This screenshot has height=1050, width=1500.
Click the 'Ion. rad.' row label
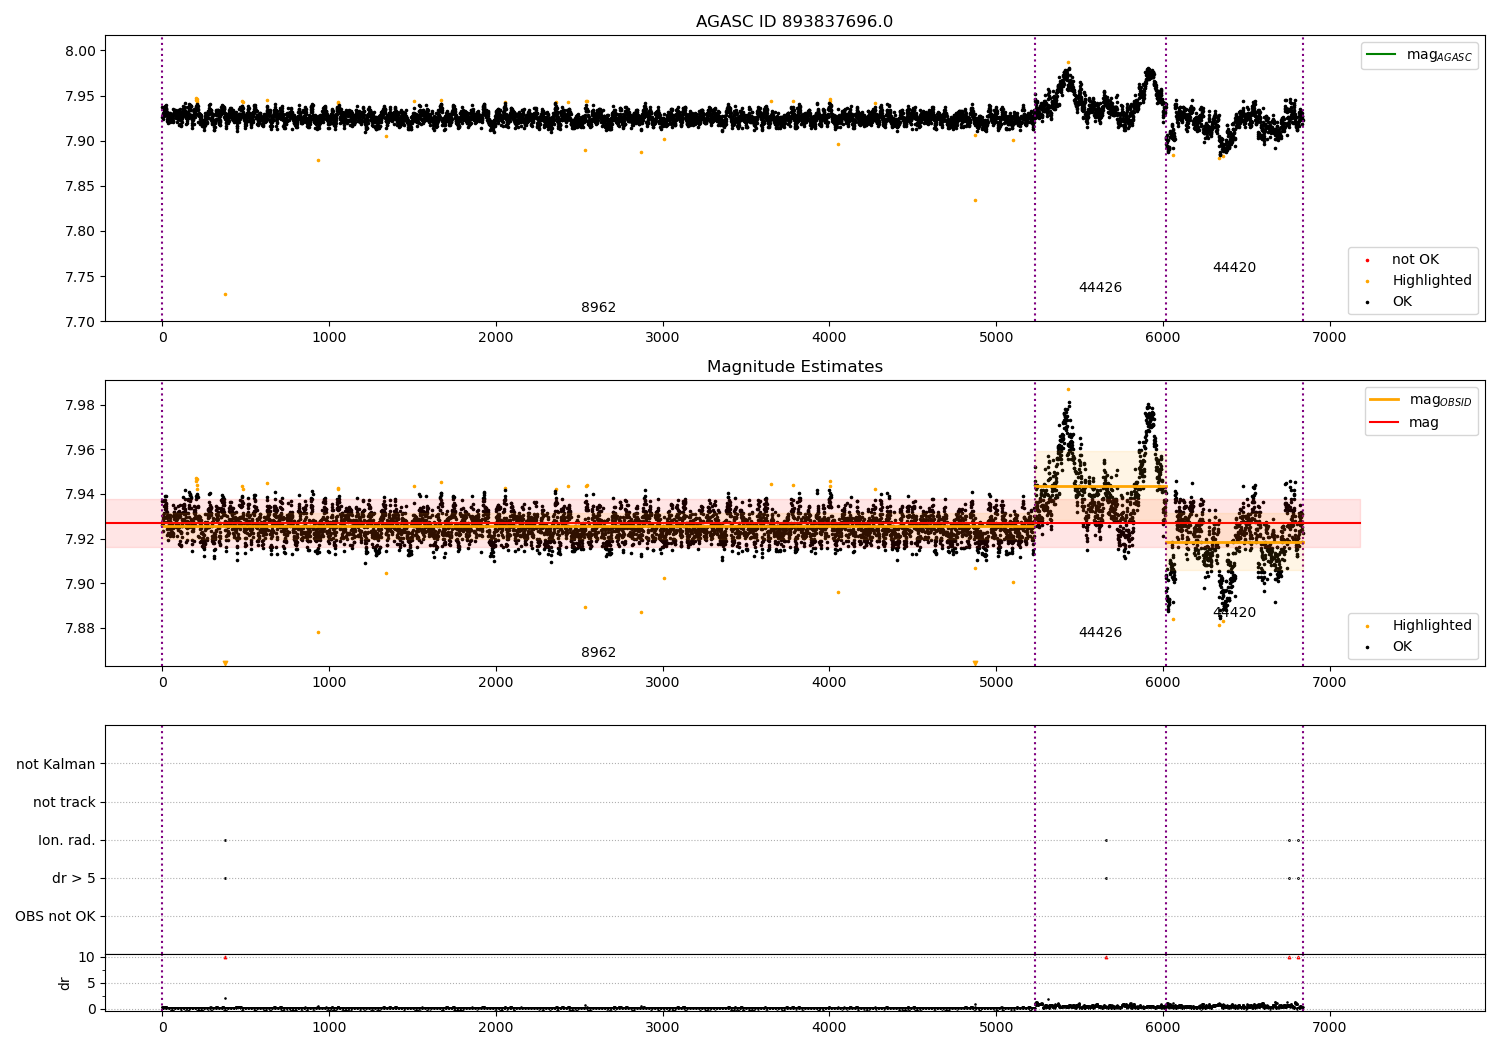point(67,840)
